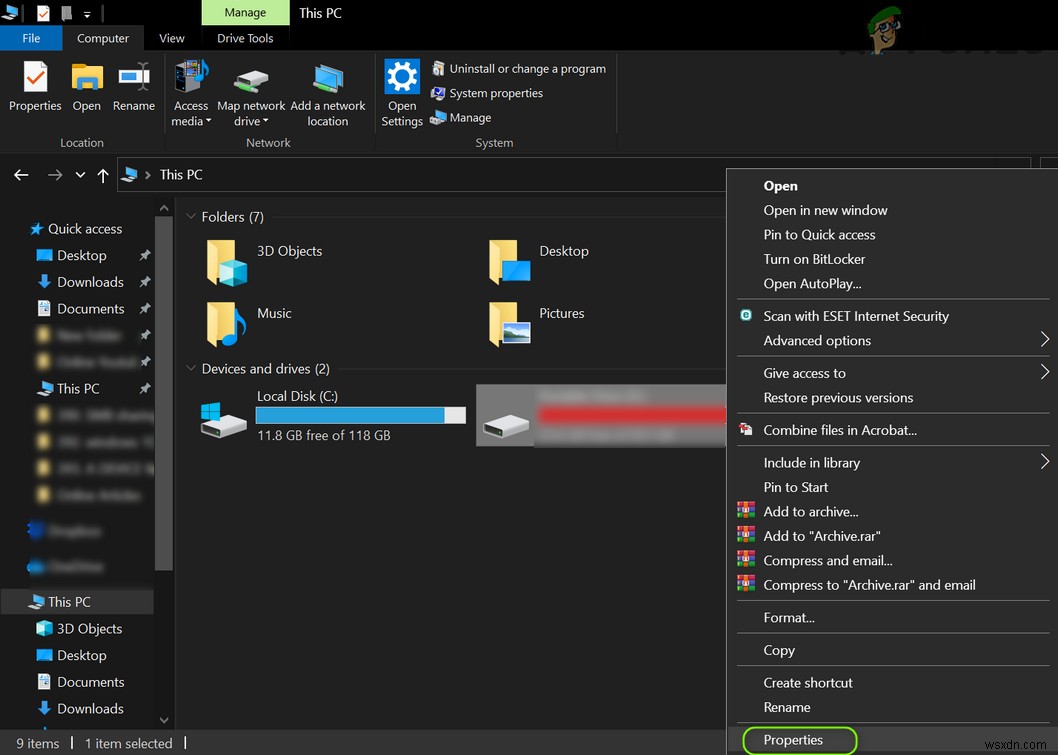Select the blurred second drive icon

[506, 425]
